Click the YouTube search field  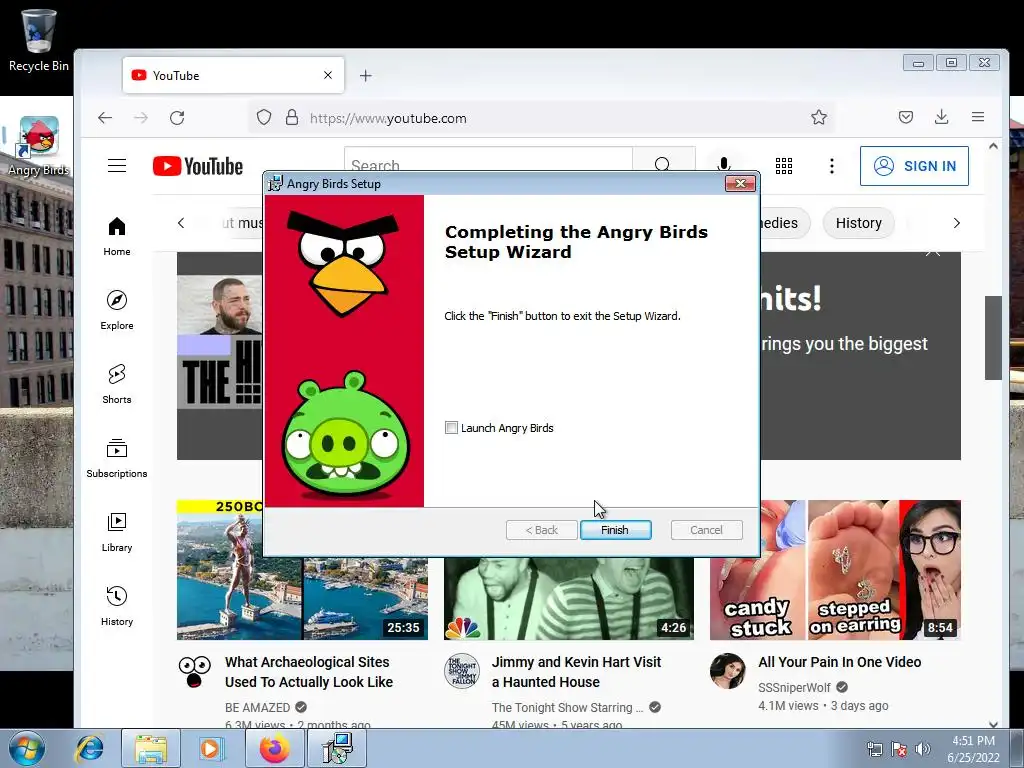click(x=488, y=163)
